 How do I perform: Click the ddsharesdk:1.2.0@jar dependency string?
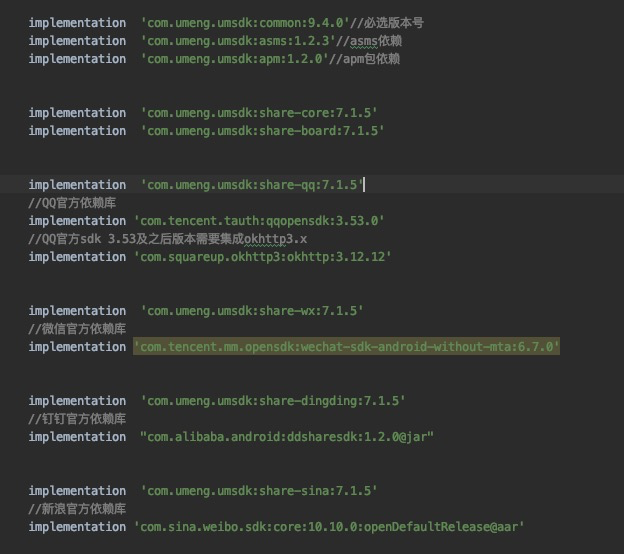[287, 437]
